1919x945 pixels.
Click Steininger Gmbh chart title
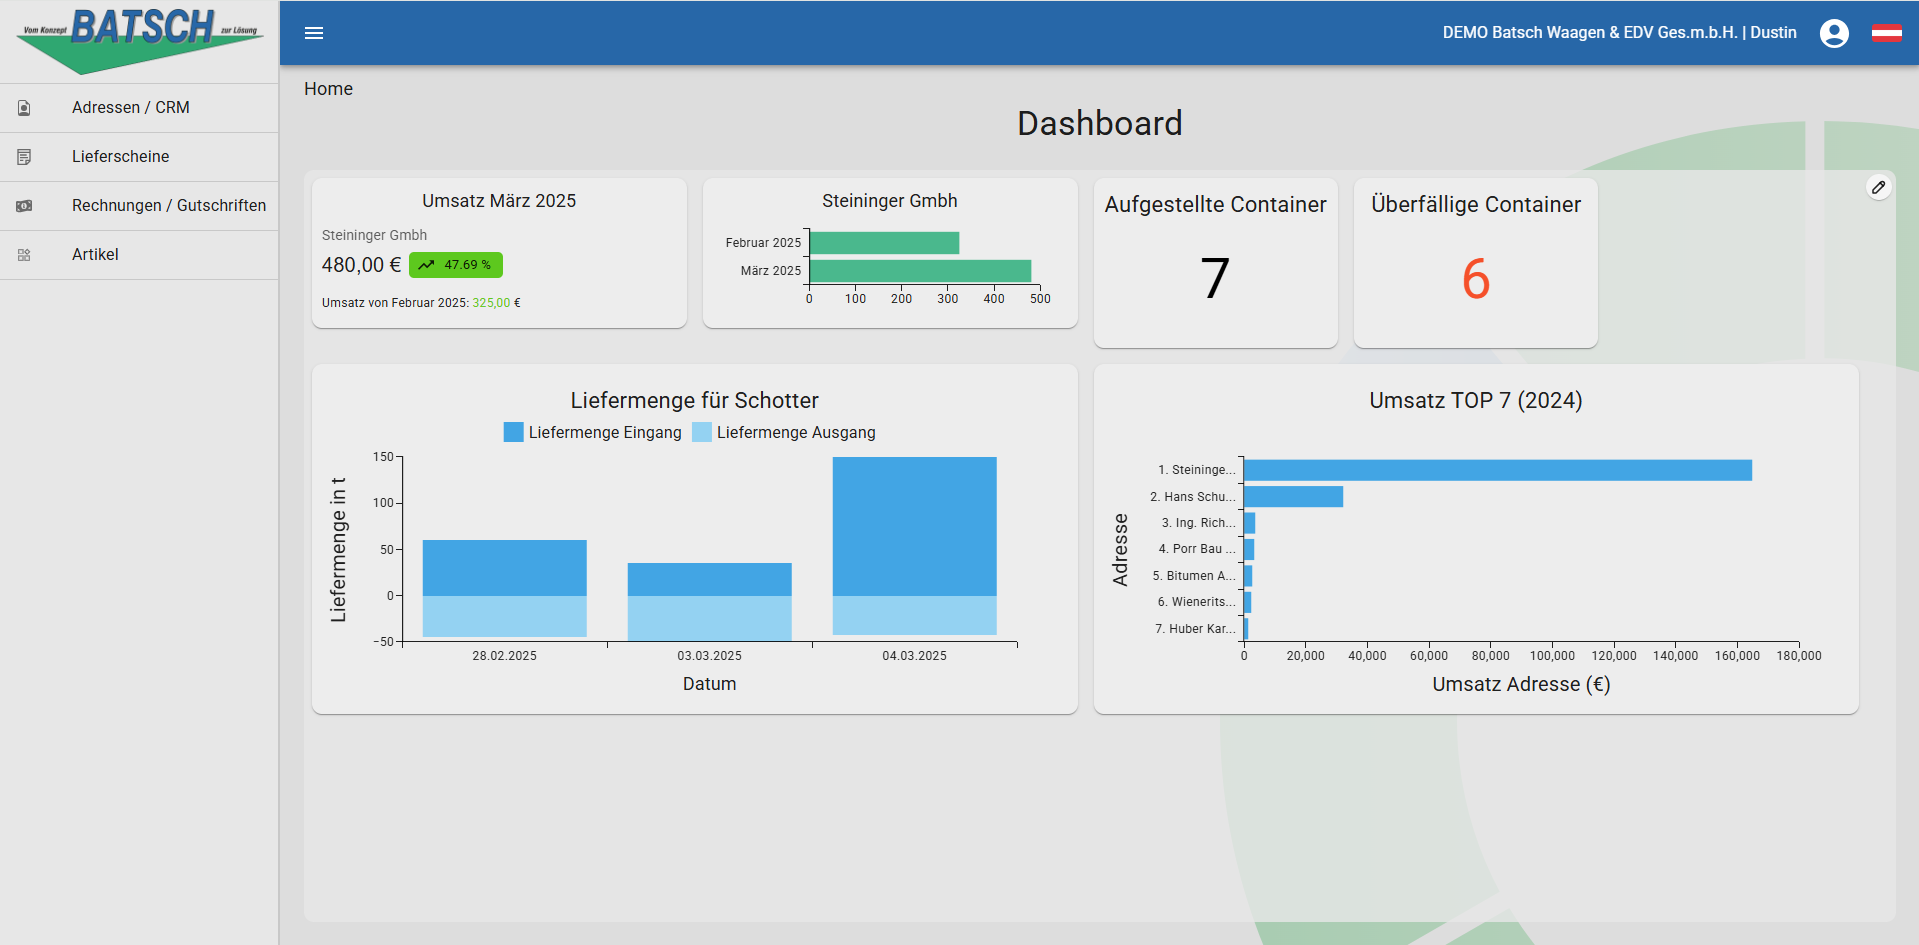890,201
